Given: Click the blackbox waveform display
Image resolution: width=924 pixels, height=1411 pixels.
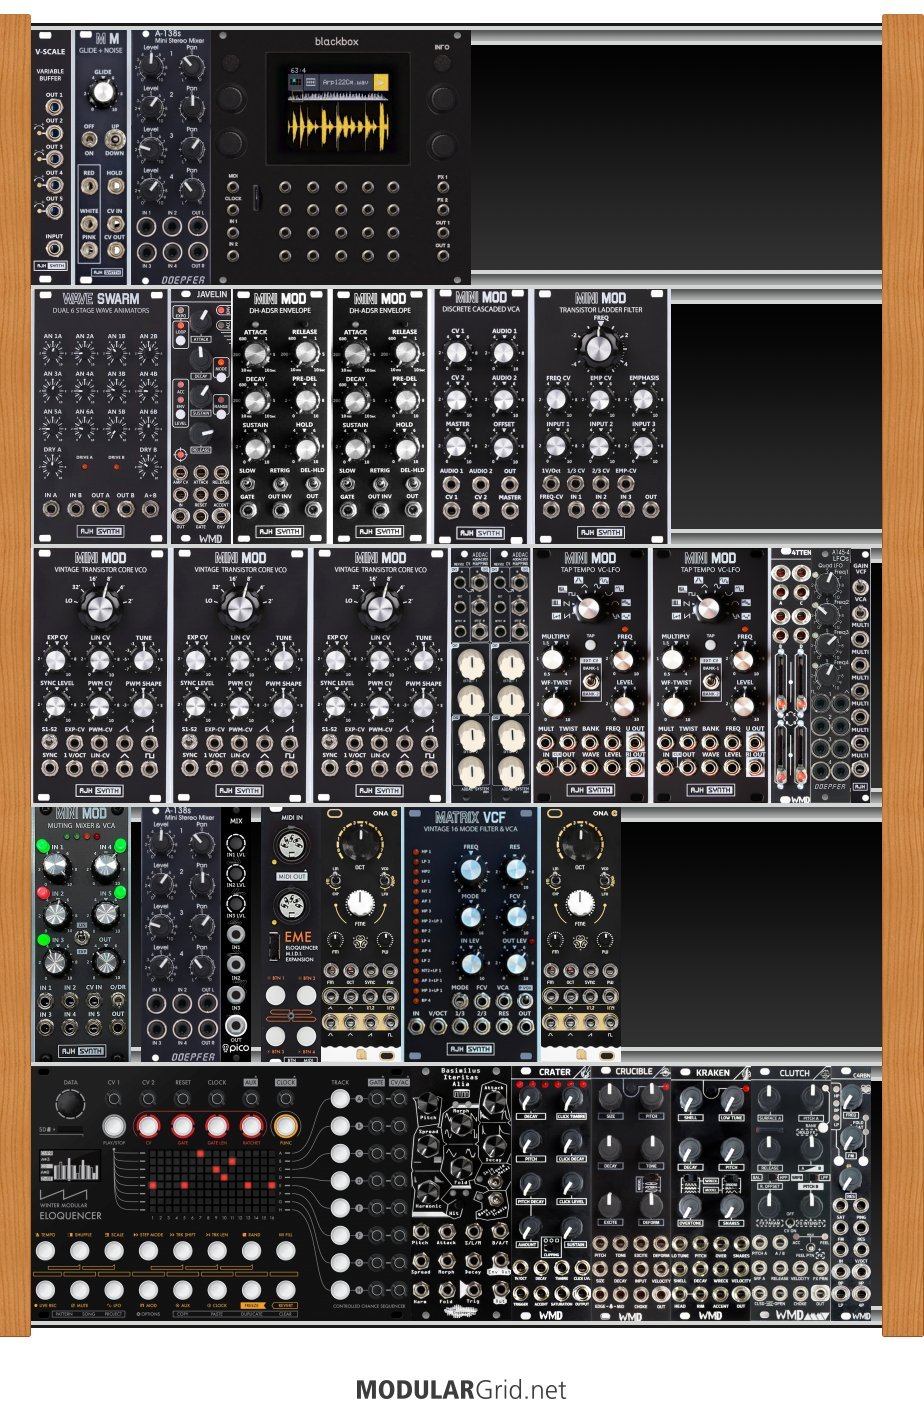Looking at the screenshot, I should click(x=338, y=126).
